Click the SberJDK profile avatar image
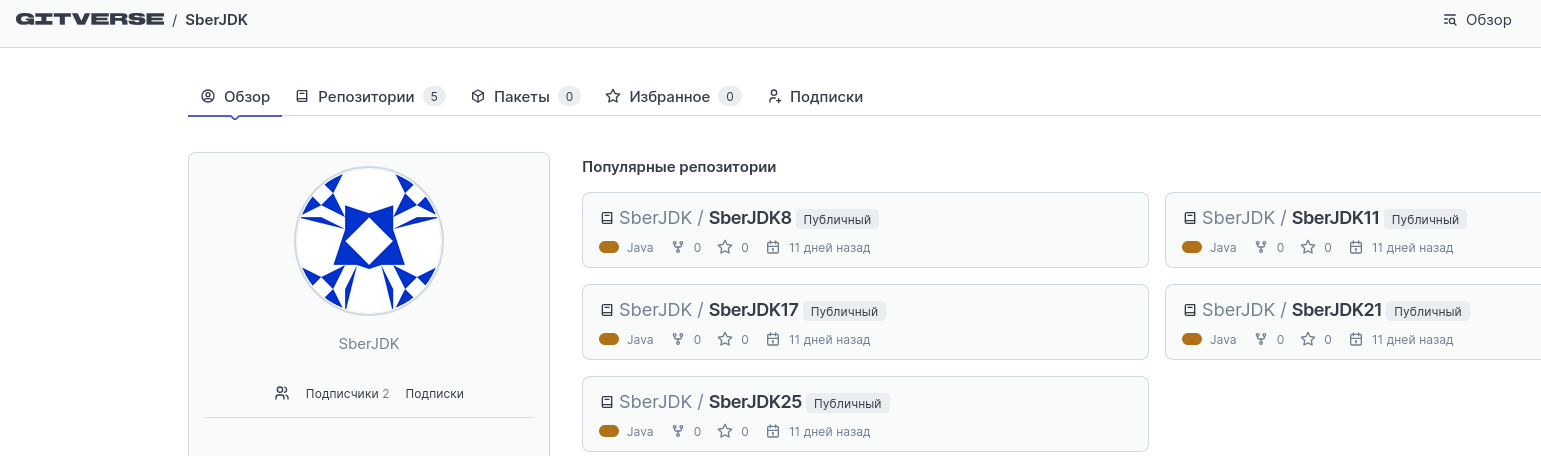The height and width of the screenshot is (456, 1541). coord(369,242)
